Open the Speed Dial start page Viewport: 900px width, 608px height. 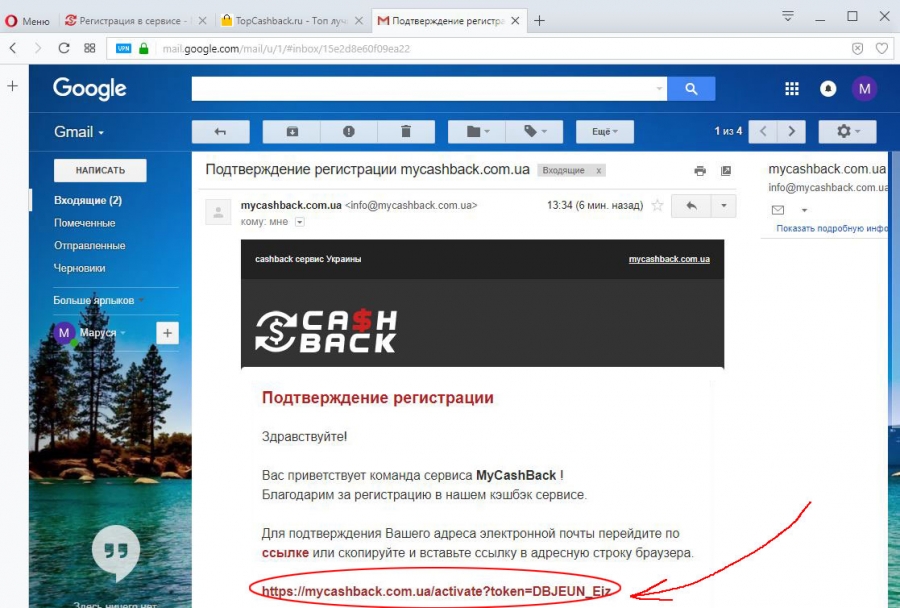[x=90, y=48]
